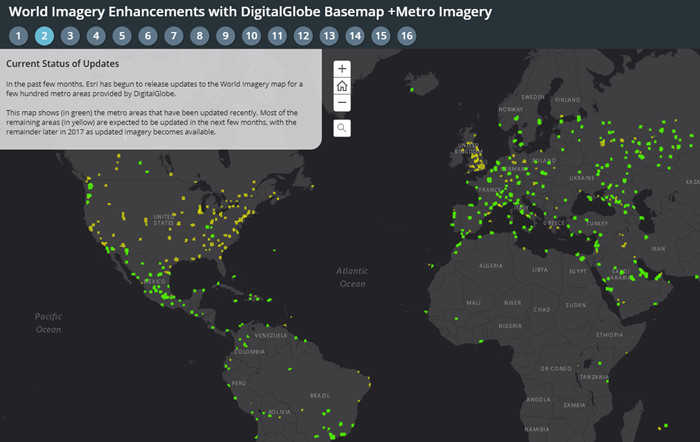Select section 11 bubble
This screenshot has height=442, width=700.
[x=277, y=36]
